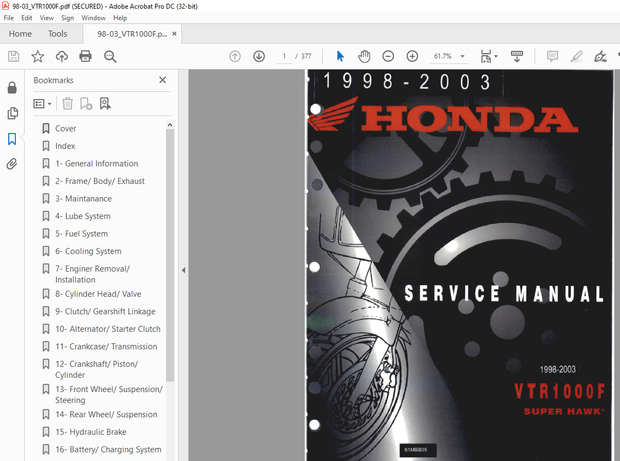620x461 pixels.
Task: Close the 98-03_VTR1000F document tab
Action: tap(174, 34)
